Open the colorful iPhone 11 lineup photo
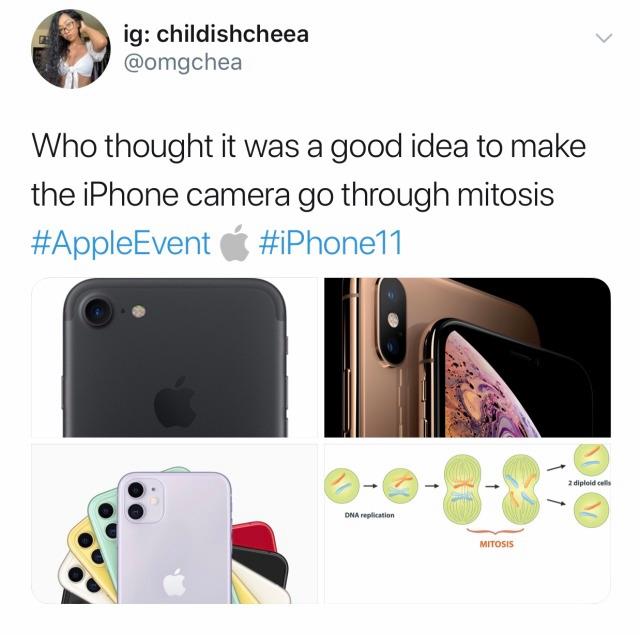 pyautogui.click(x=174, y=524)
